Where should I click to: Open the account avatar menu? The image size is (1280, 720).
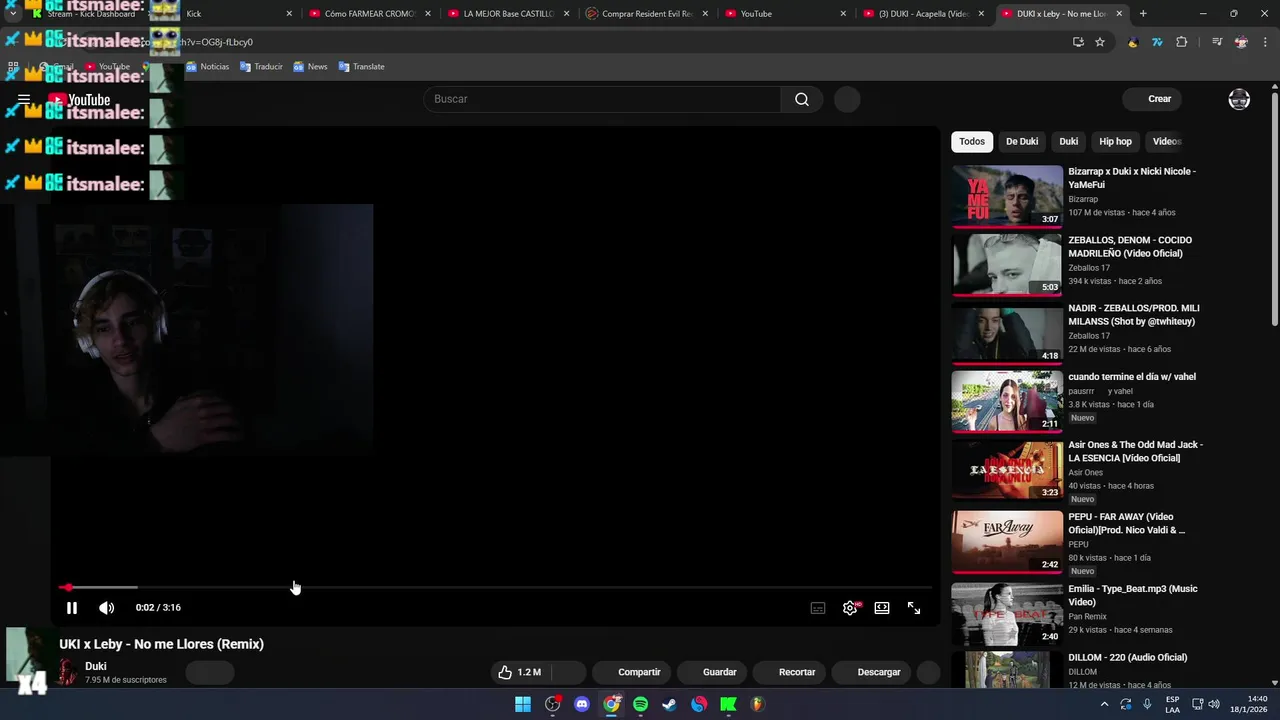(x=1239, y=99)
